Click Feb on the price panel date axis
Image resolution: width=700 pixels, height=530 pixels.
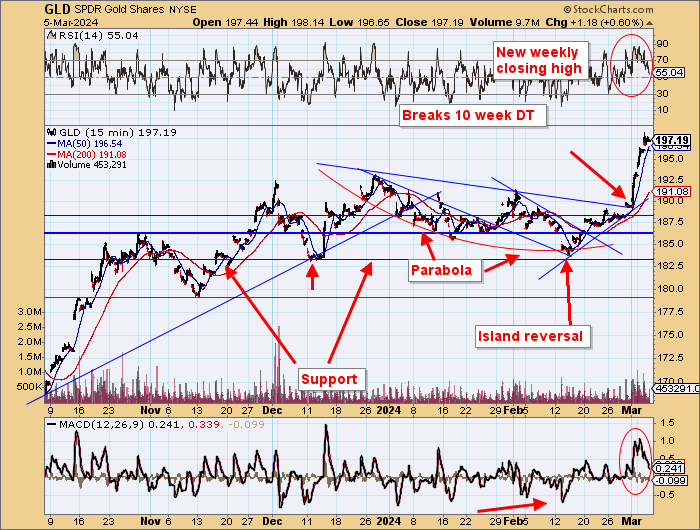[512, 410]
